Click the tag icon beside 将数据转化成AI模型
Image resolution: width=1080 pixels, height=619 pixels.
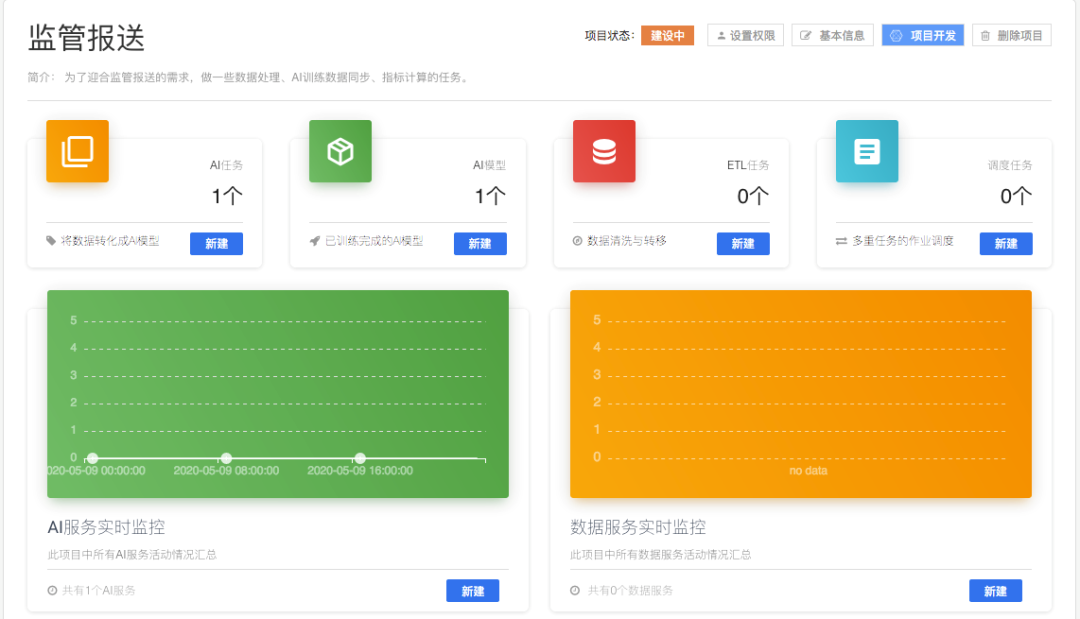(51, 241)
